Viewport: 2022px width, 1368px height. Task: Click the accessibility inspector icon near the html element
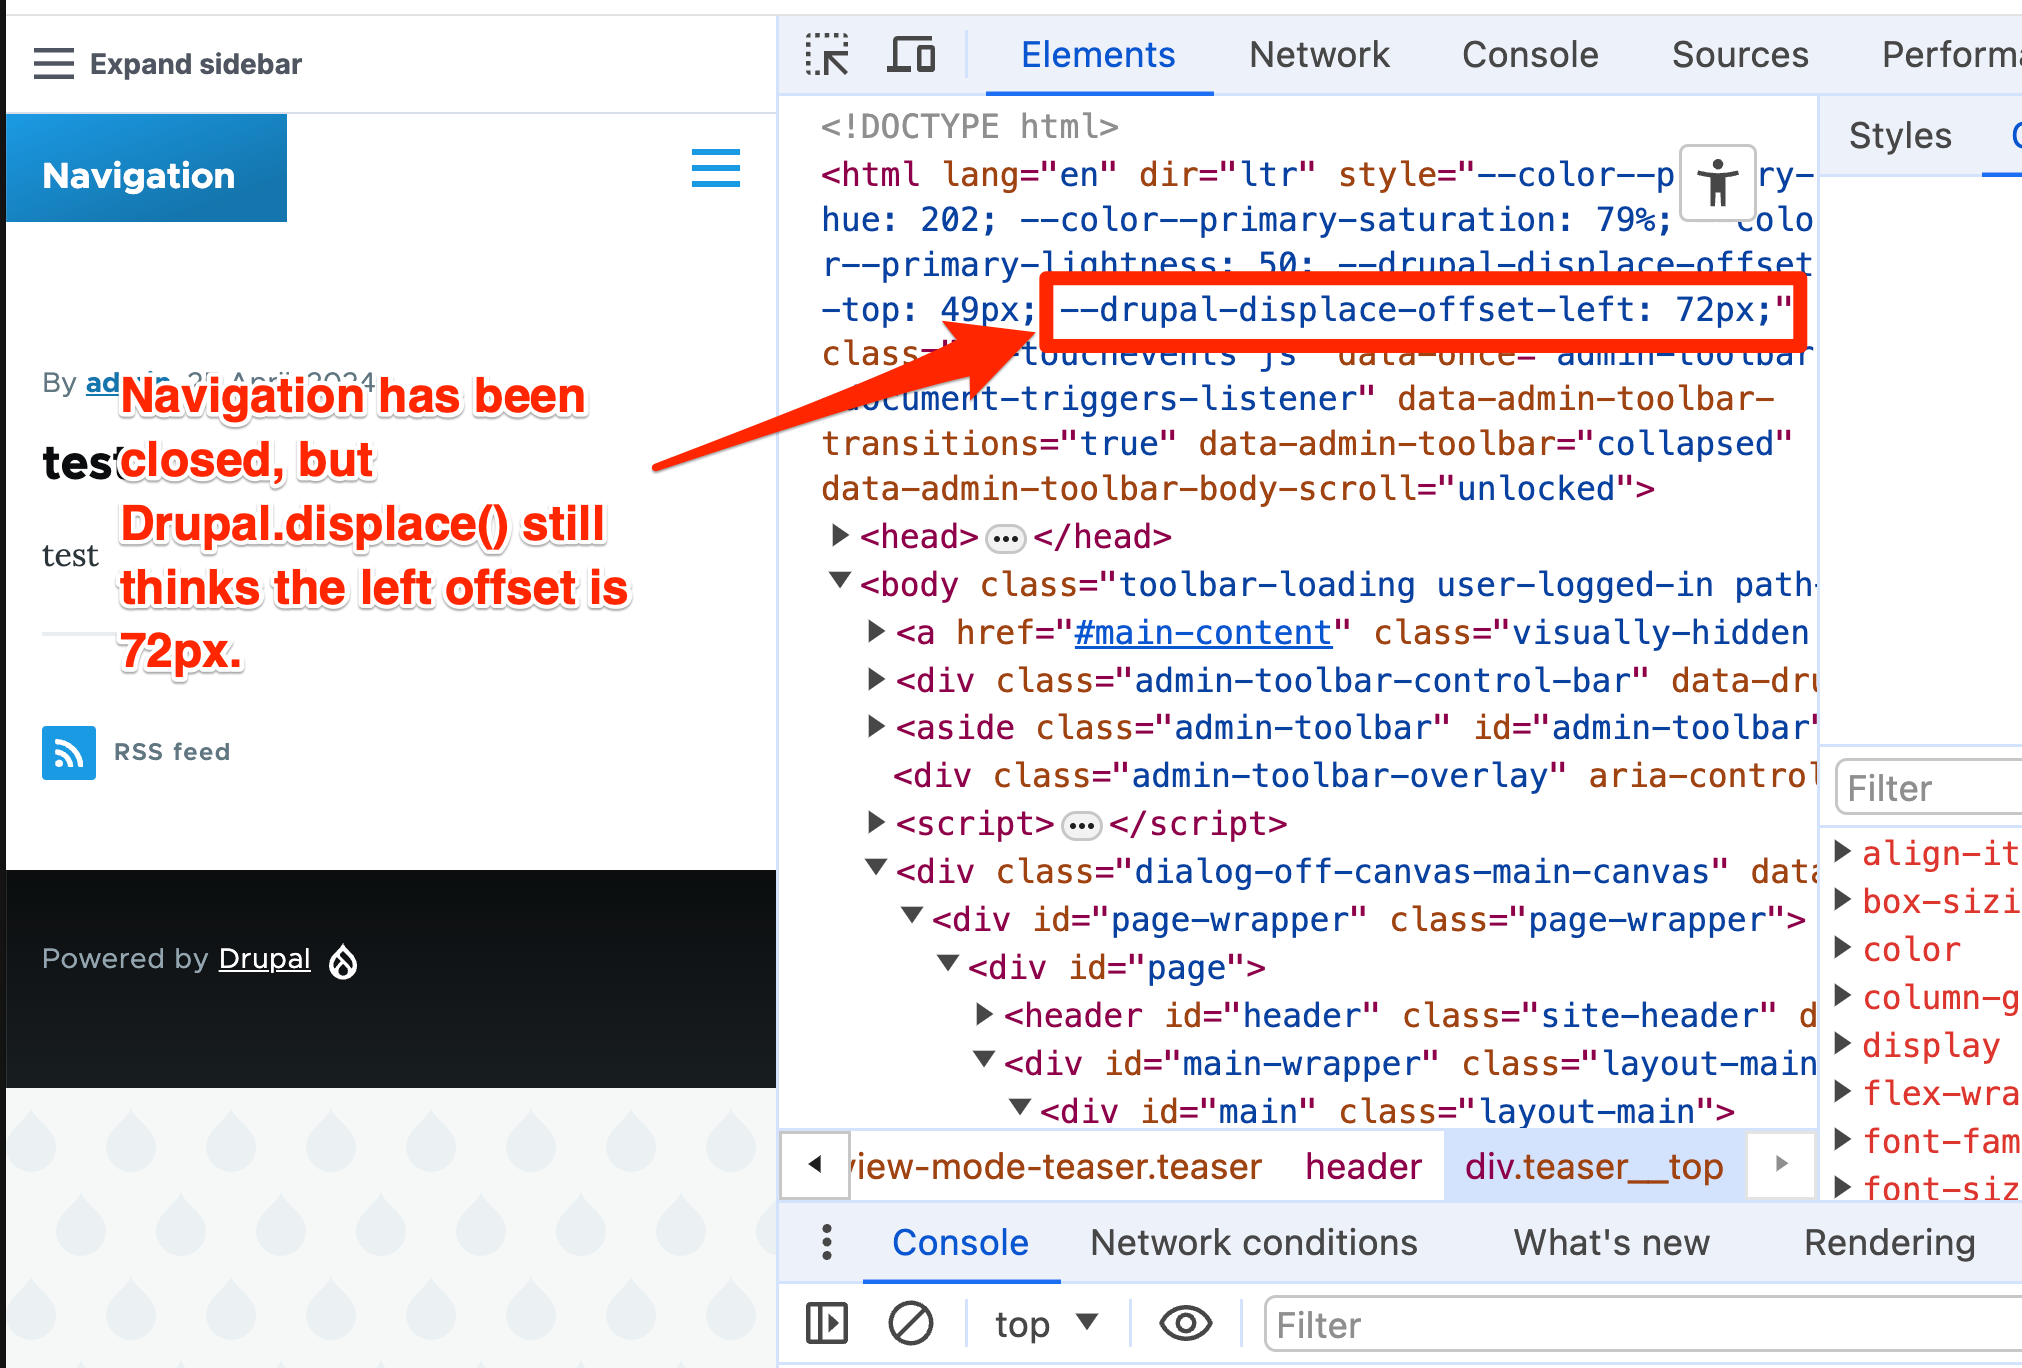[x=1717, y=184]
